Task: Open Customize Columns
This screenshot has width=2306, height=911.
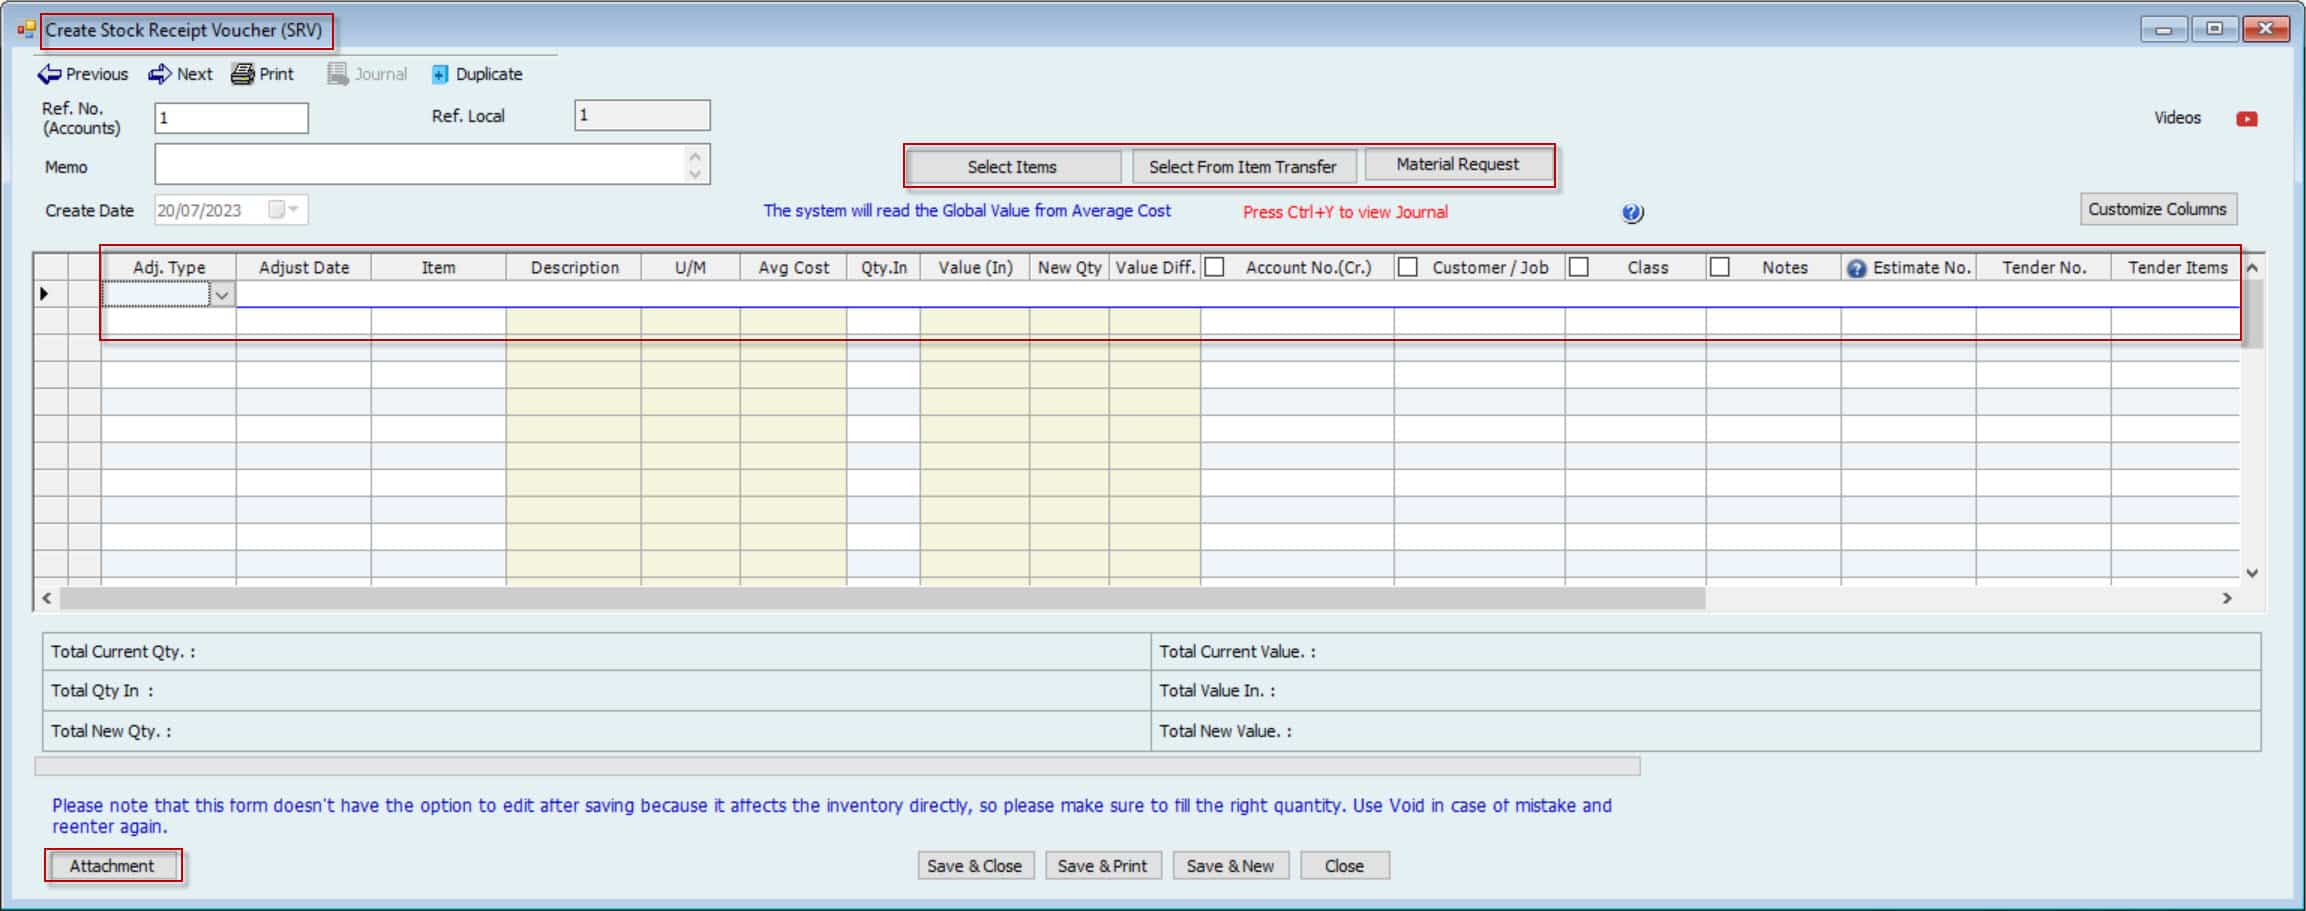Action: pos(2157,209)
